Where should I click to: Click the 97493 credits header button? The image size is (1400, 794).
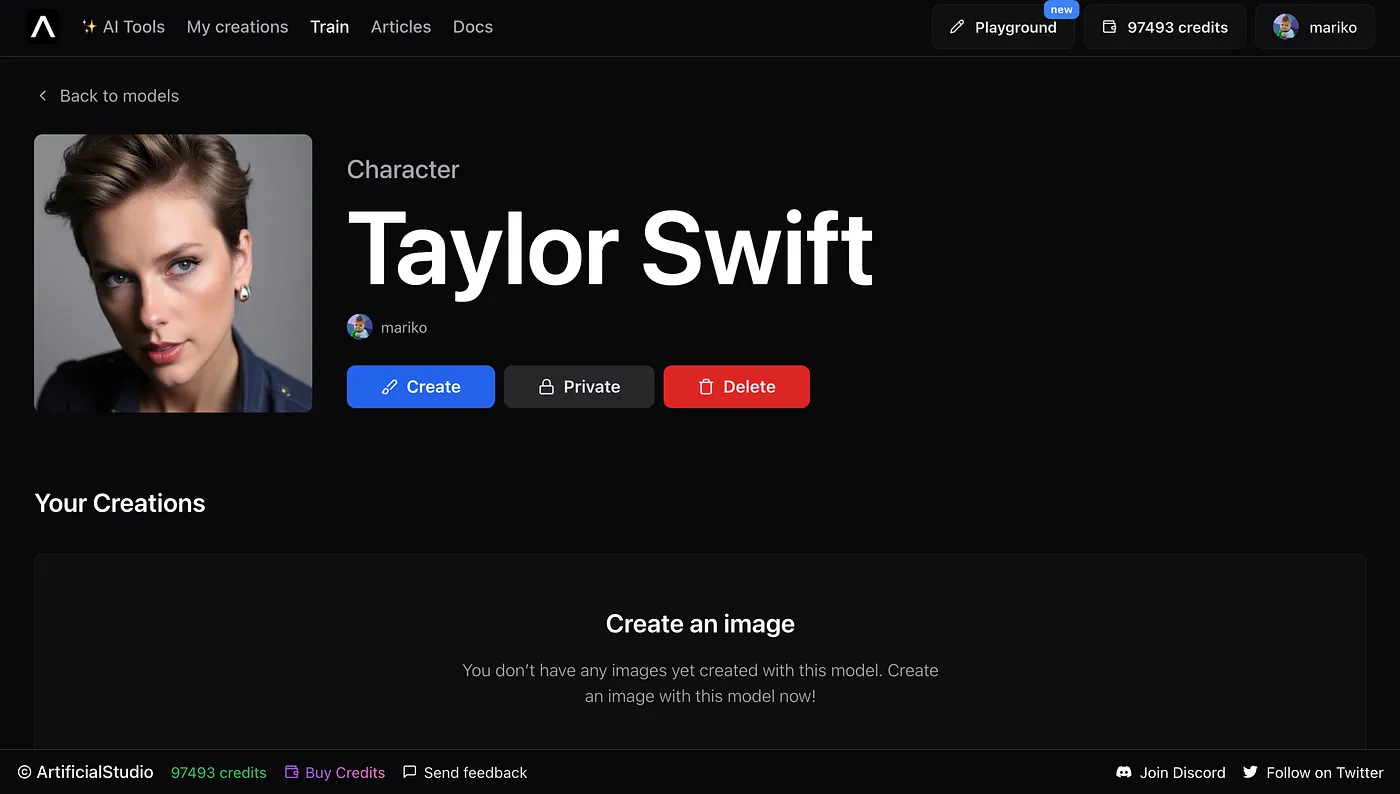coord(1165,27)
